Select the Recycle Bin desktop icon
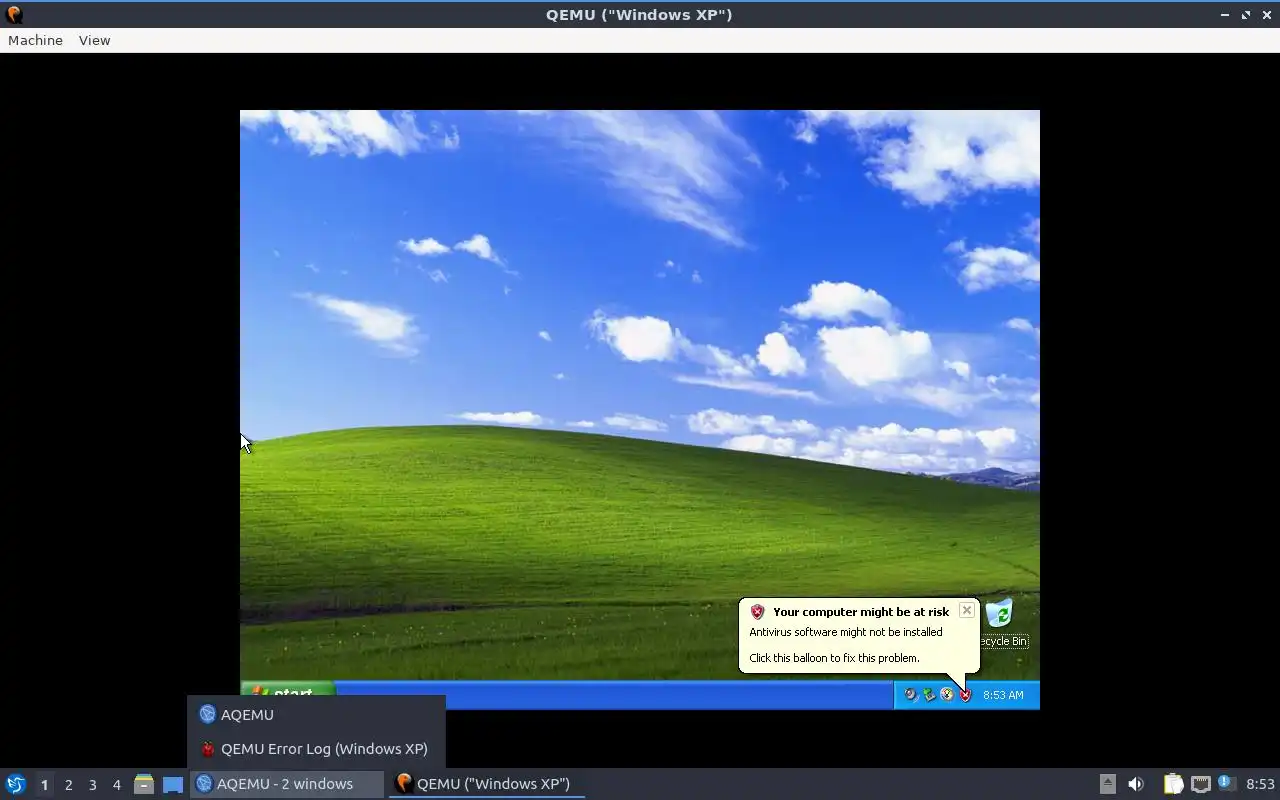Image resolution: width=1280 pixels, height=800 pixels. [1000, 624]
